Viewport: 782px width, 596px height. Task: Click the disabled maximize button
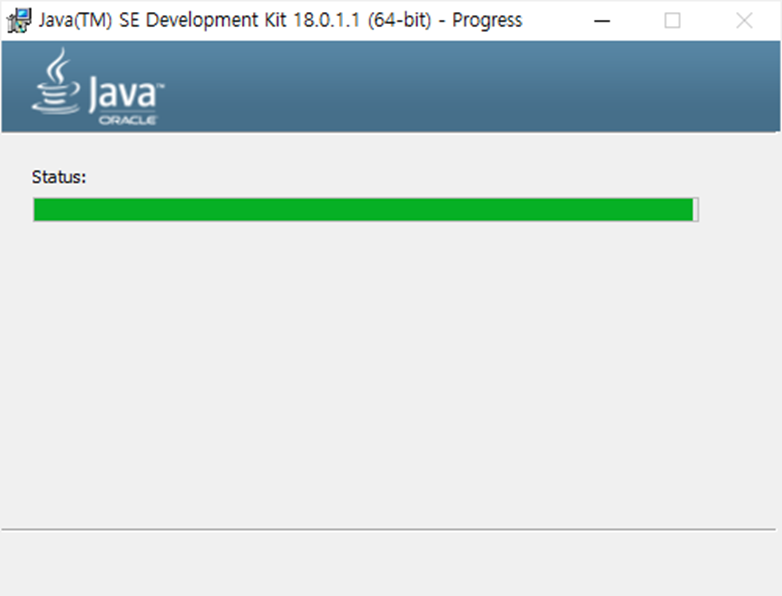(x=672, y=21)
